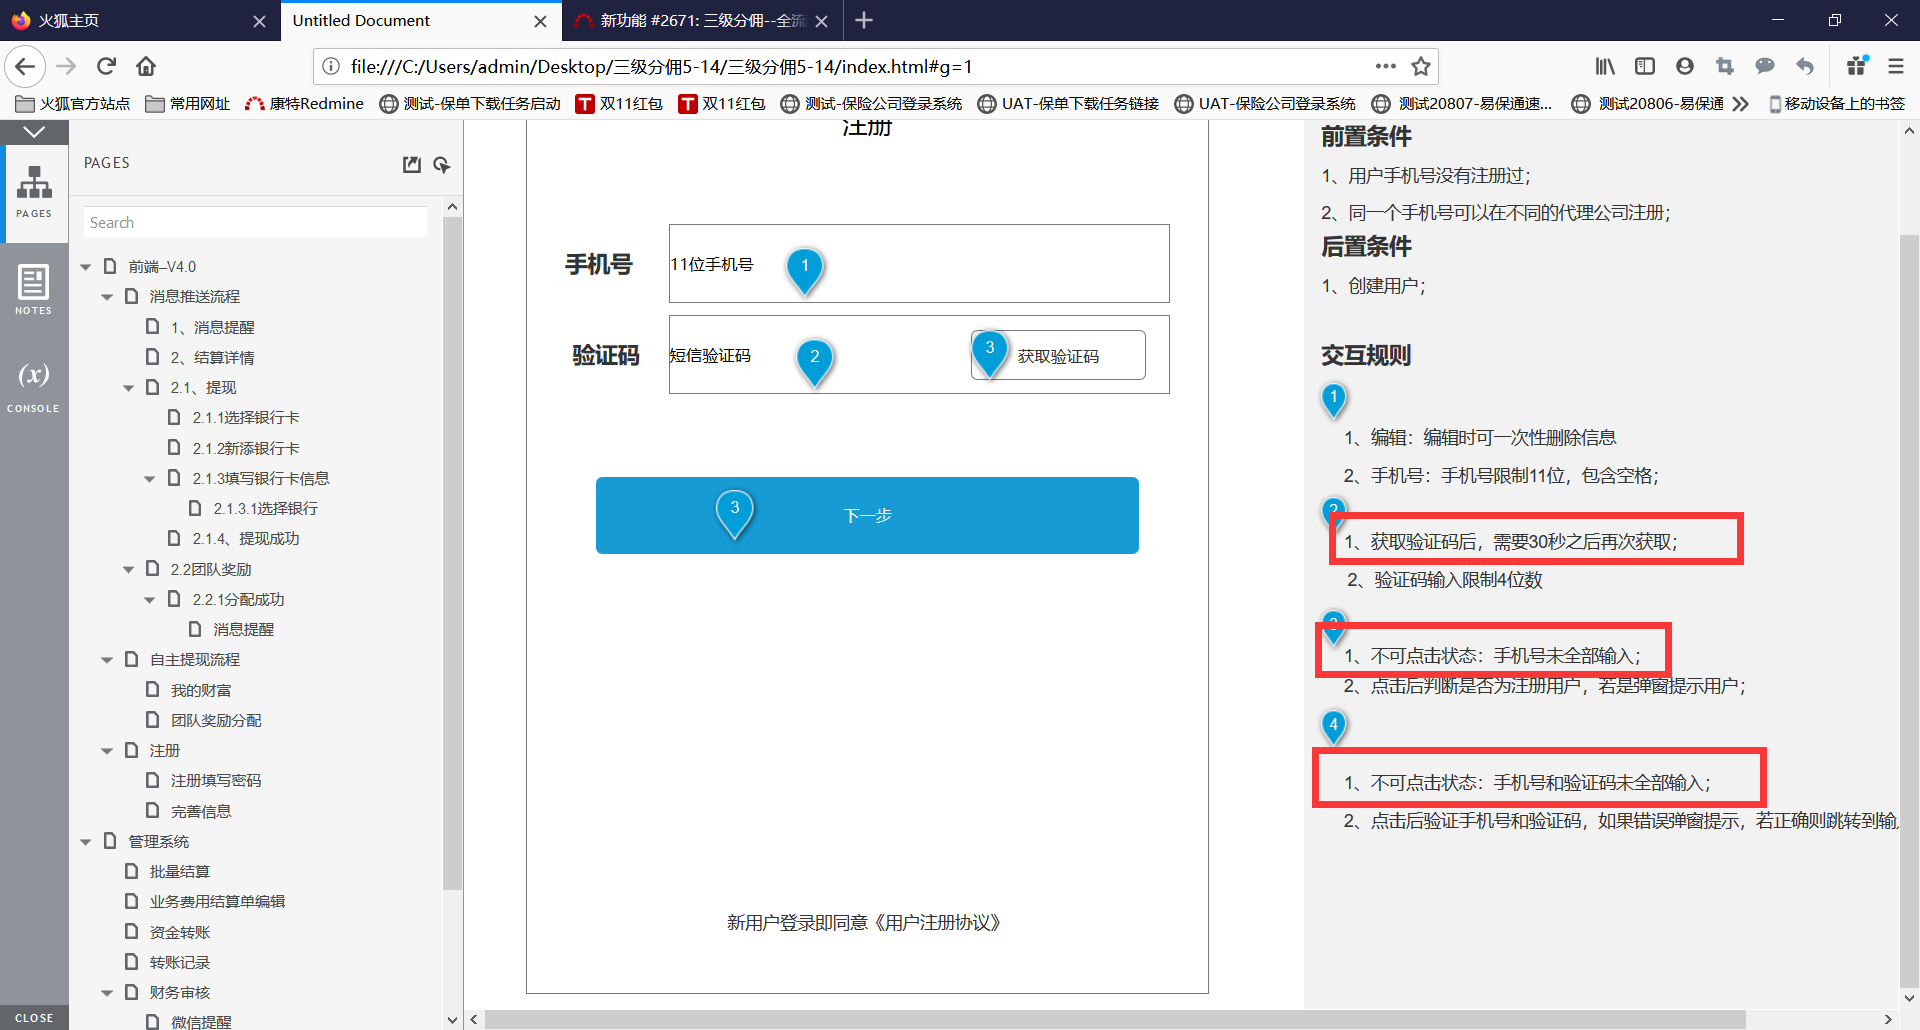Open the 2.1.1选择银行卡 page
The height and width of the screenshot is (1030, 1920).
tap(246, 418)
